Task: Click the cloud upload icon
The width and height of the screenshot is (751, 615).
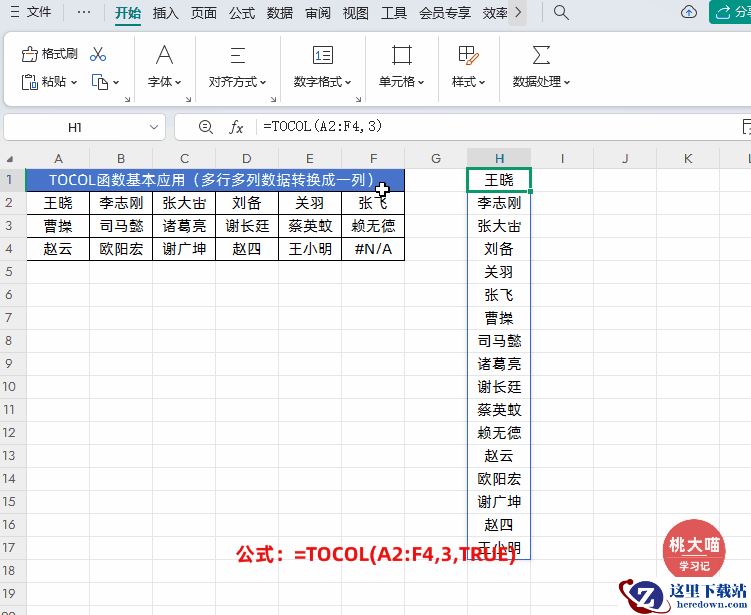Action: [689, 13]
